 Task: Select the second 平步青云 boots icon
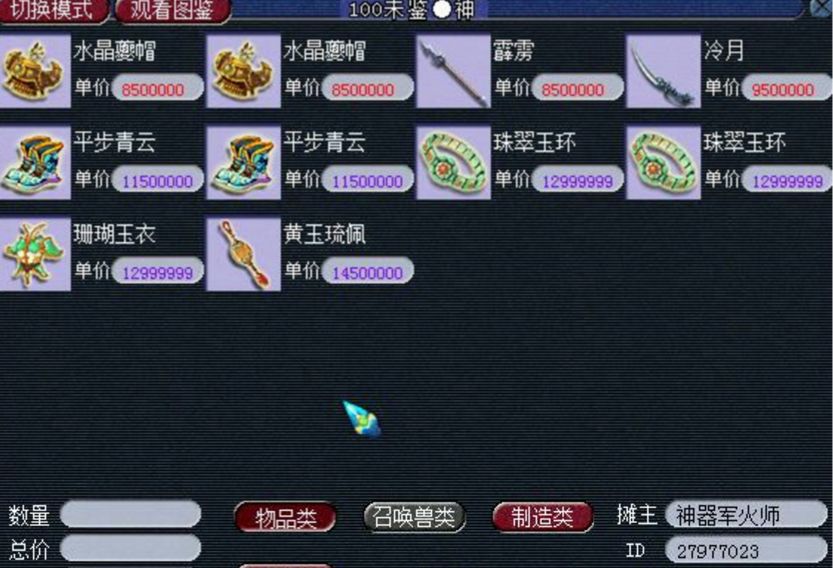click(x=243, y=163)
